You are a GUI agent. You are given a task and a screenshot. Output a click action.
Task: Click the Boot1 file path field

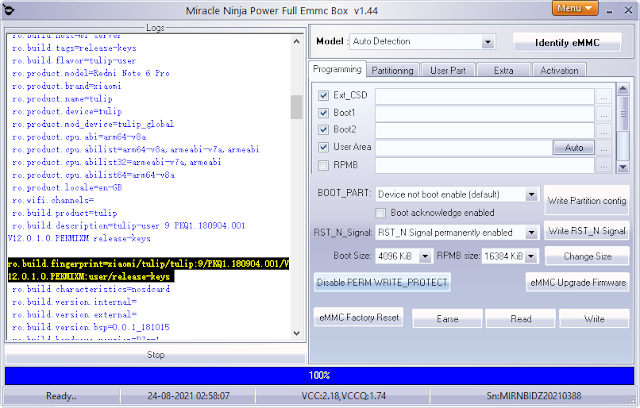click(484, 113)
